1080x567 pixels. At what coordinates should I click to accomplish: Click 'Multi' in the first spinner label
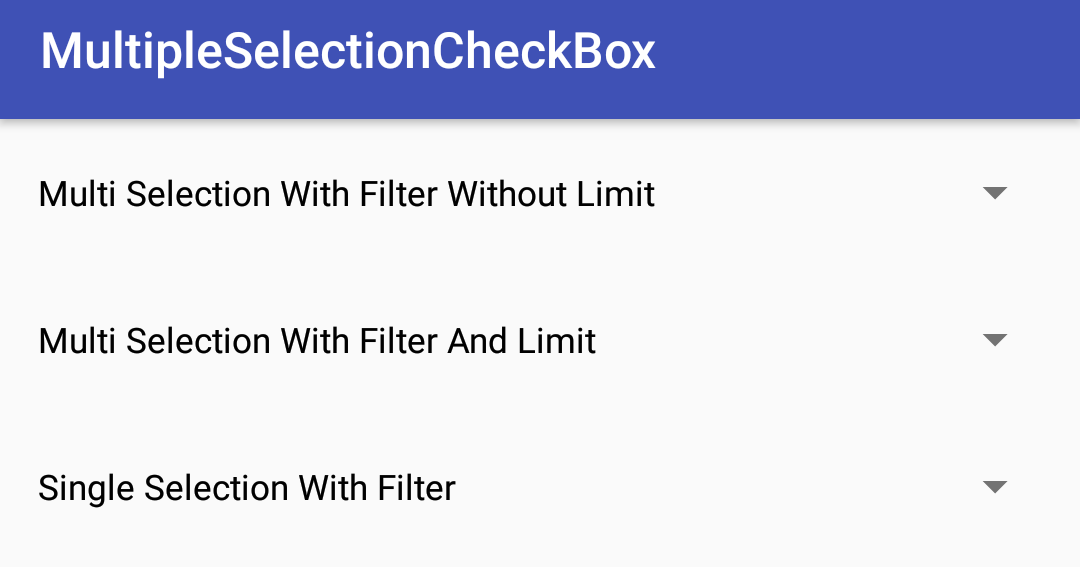point(76,194)
